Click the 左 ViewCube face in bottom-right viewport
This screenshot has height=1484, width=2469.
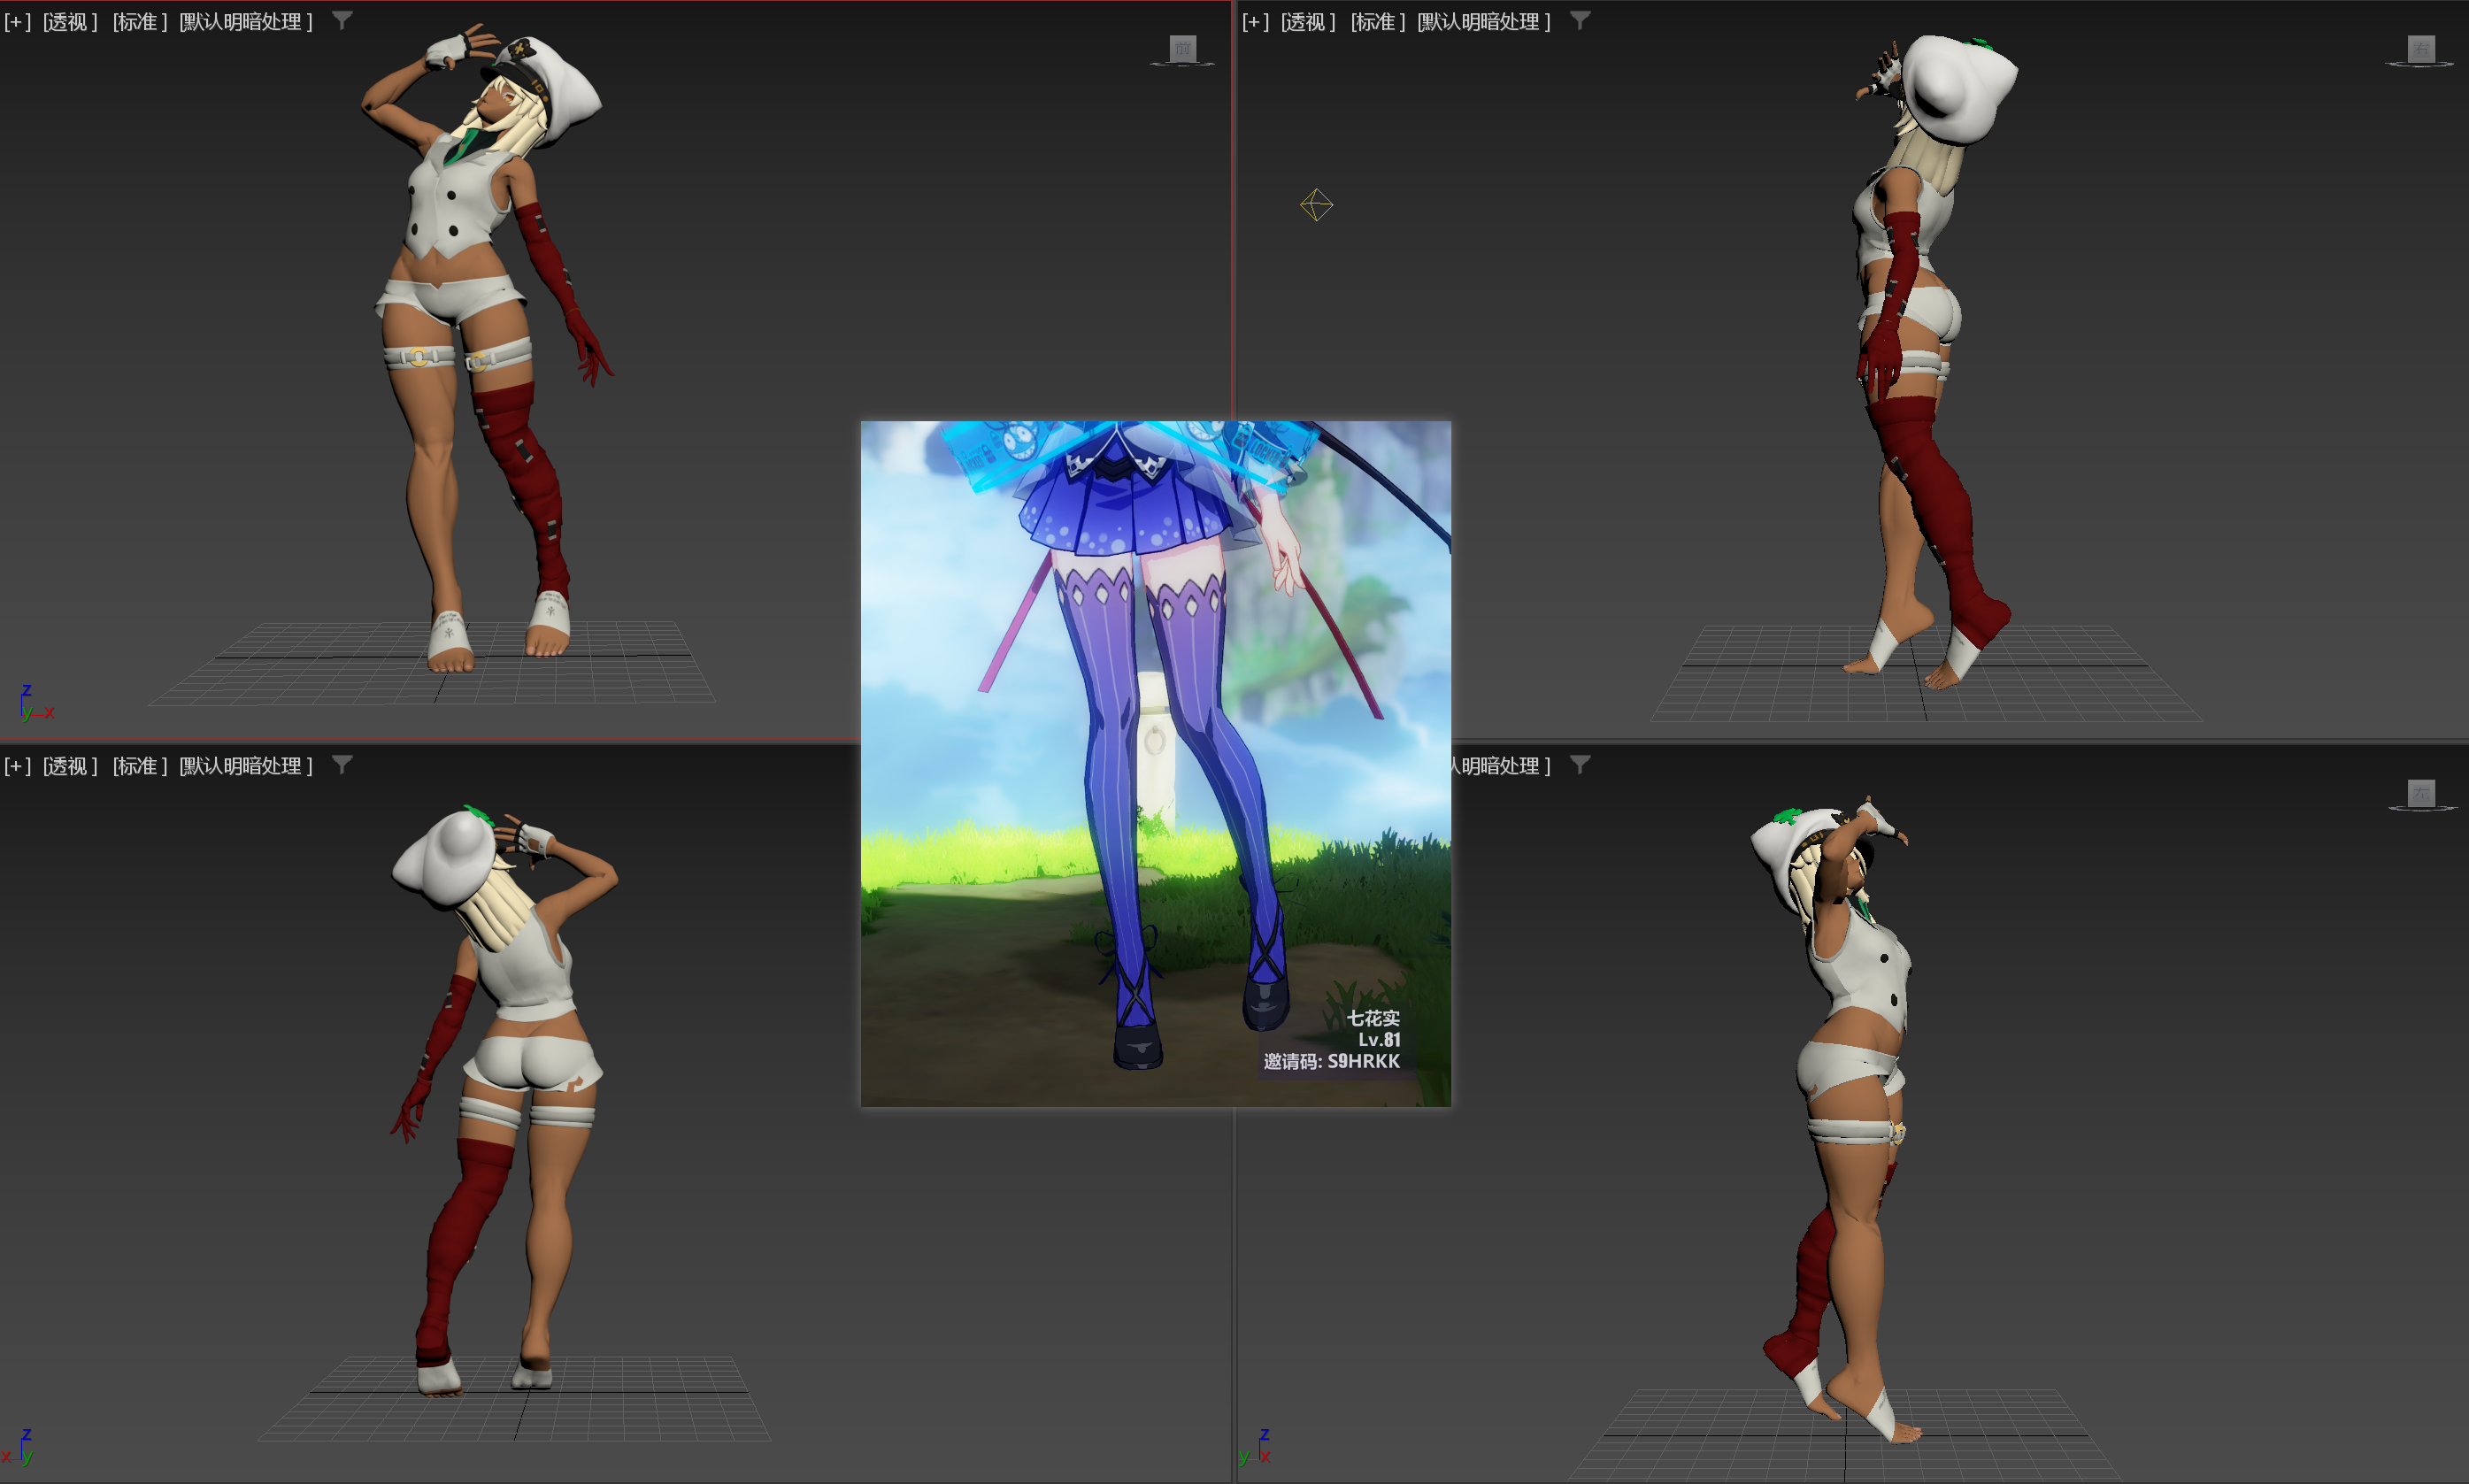point(2421,793)
